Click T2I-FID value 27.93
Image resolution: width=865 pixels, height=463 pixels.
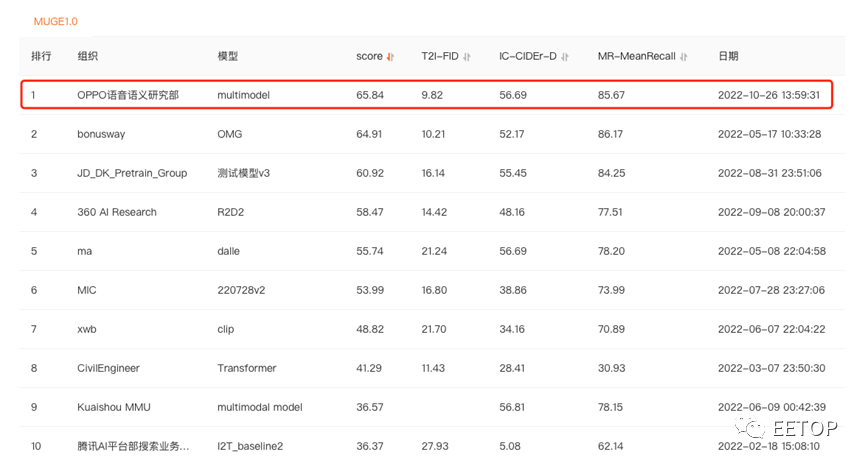click(x=435, y=446)
